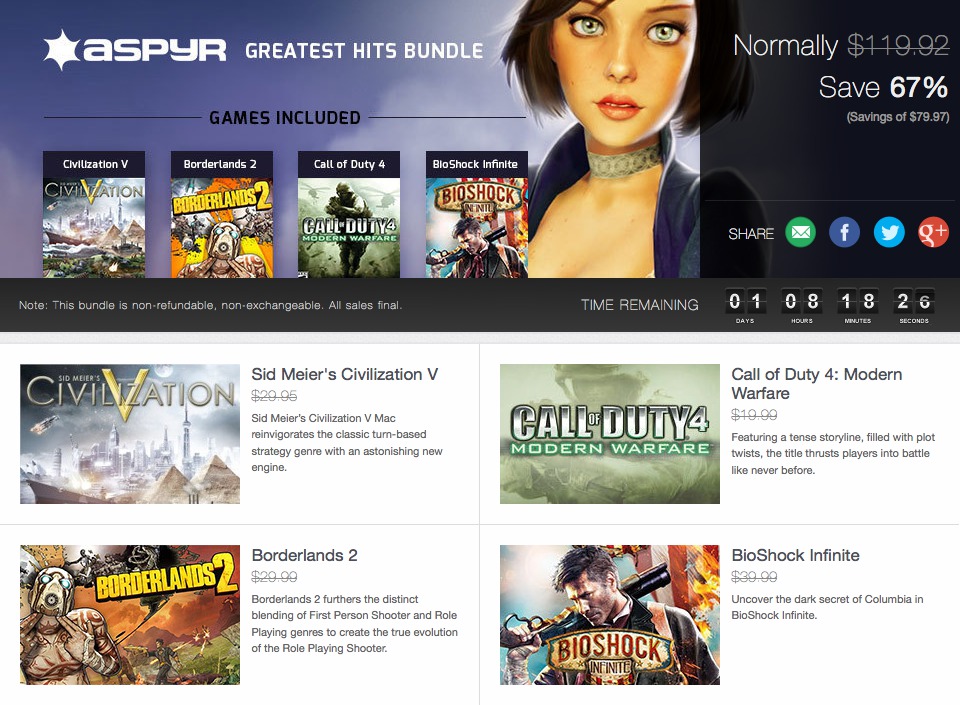Click the Civilization V banner tab label
The height and width of the screenshot is (705, 960).
click(x=94, y=164)
